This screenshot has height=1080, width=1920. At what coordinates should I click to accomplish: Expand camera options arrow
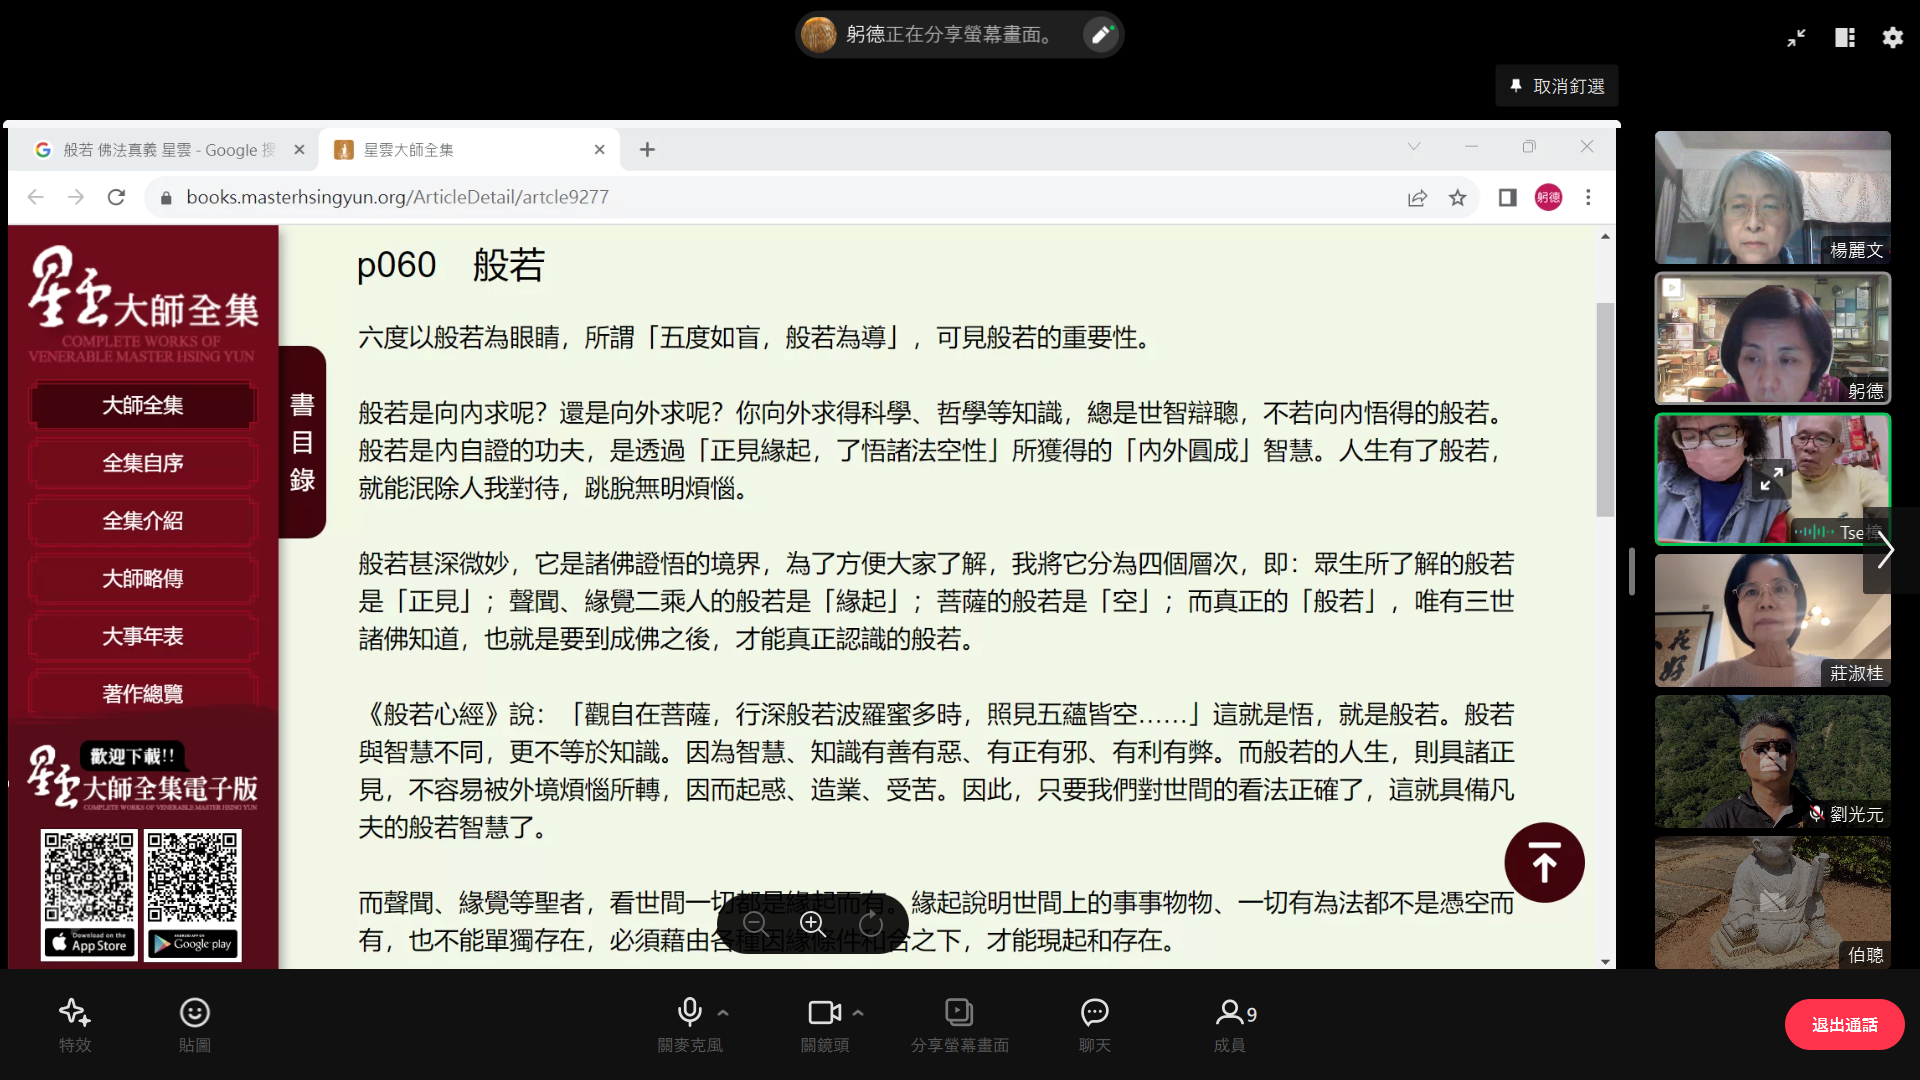(858, 1013)
